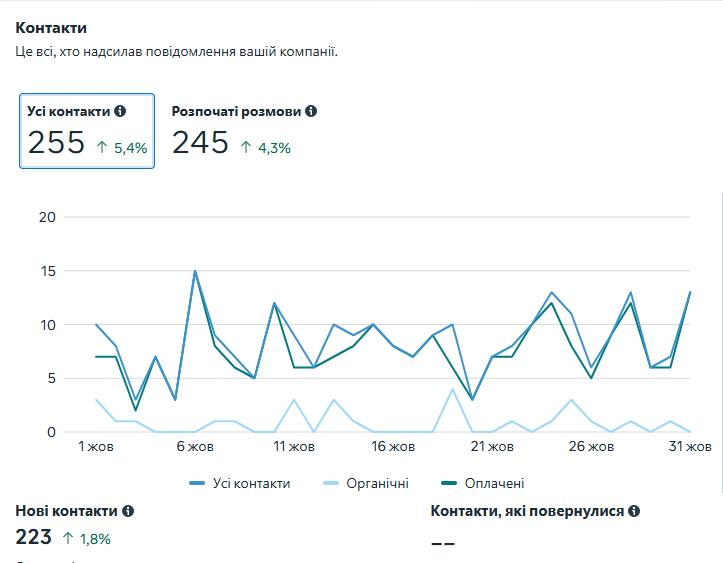Click the teal 'Оплачені' legend swatch

449,483
